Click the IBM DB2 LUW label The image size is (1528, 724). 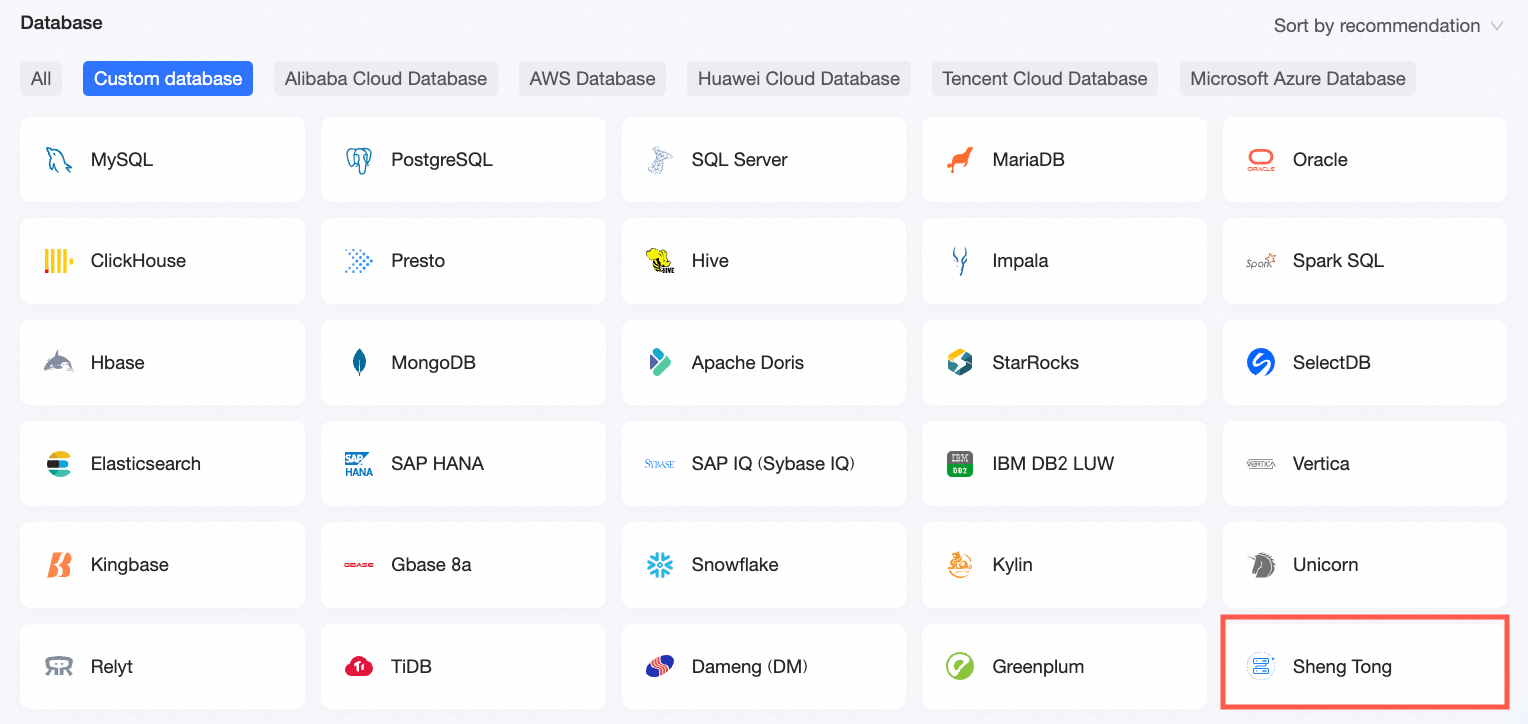click(1053, 464)
